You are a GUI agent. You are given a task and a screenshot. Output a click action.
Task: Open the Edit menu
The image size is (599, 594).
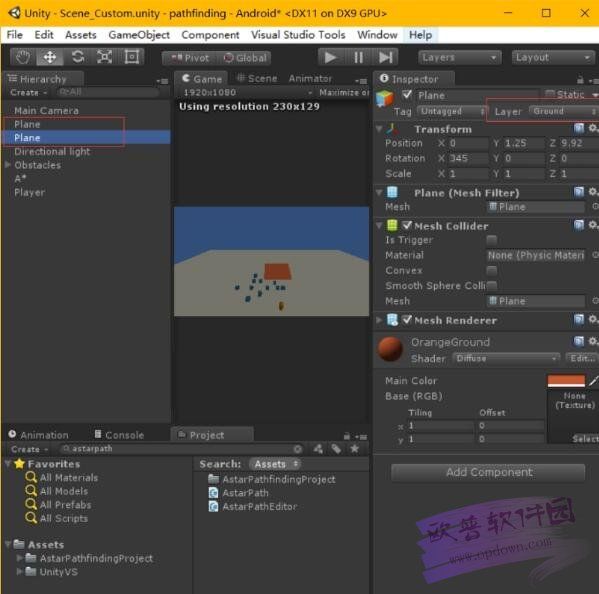[44, 35]
